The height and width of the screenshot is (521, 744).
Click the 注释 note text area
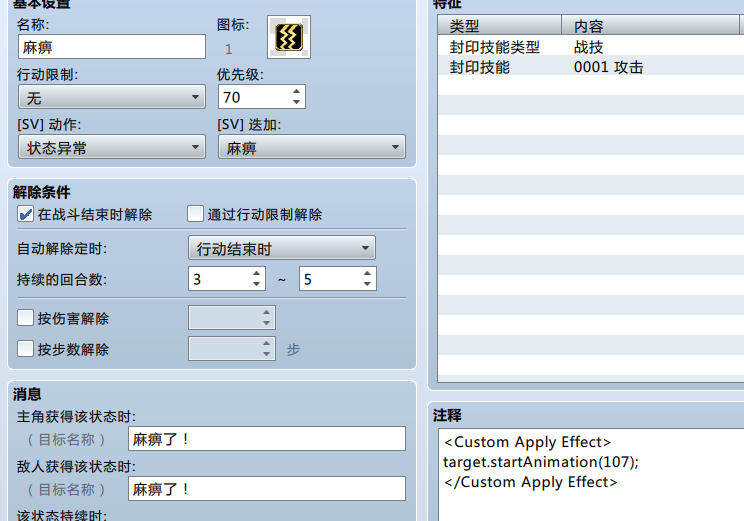pyautogui.click(x=591, y=474)
